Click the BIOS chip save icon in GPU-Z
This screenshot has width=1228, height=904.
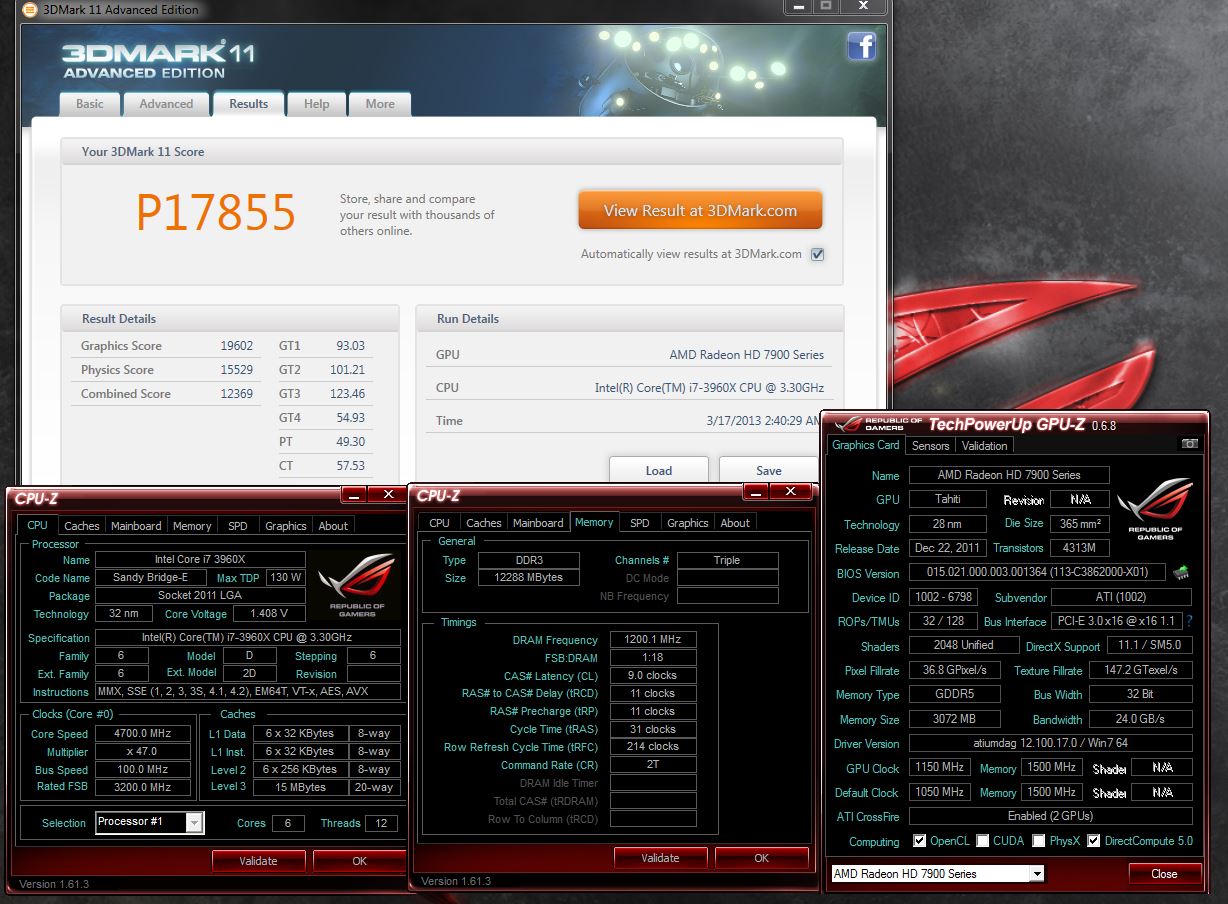1181,573
